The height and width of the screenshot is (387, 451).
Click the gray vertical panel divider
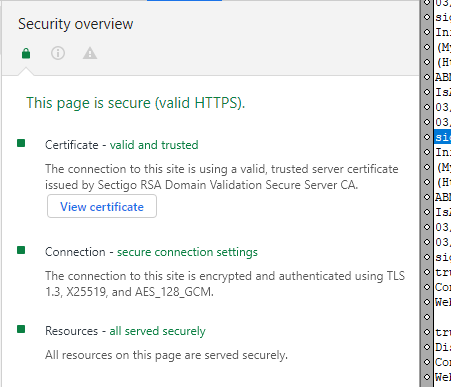click(x=421, y=193)
